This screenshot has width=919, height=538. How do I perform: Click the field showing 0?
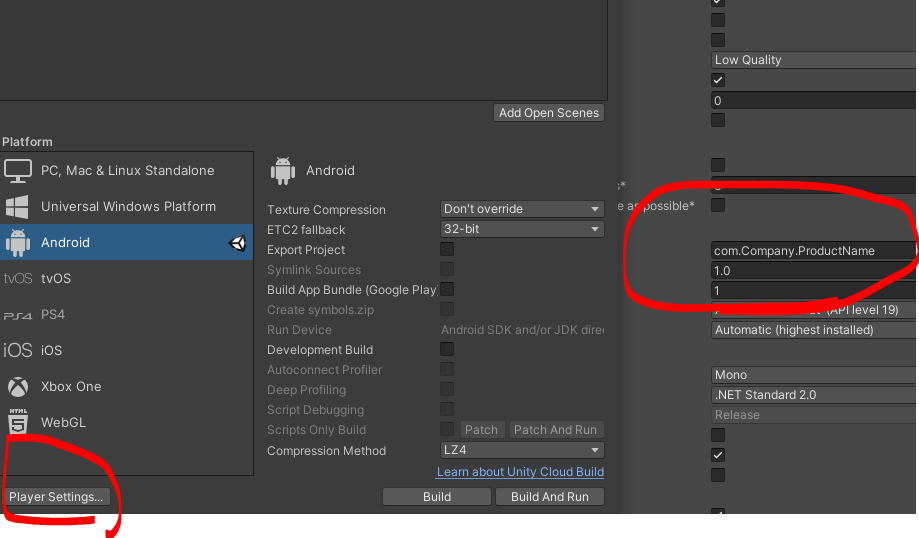pyautogui.click(x=814, y=100)
